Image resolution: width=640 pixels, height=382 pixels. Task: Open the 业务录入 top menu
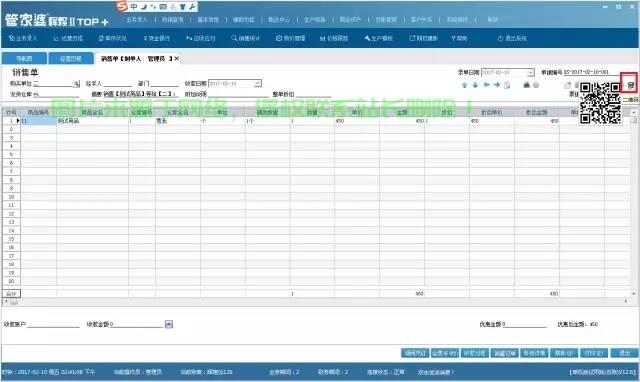136,20
